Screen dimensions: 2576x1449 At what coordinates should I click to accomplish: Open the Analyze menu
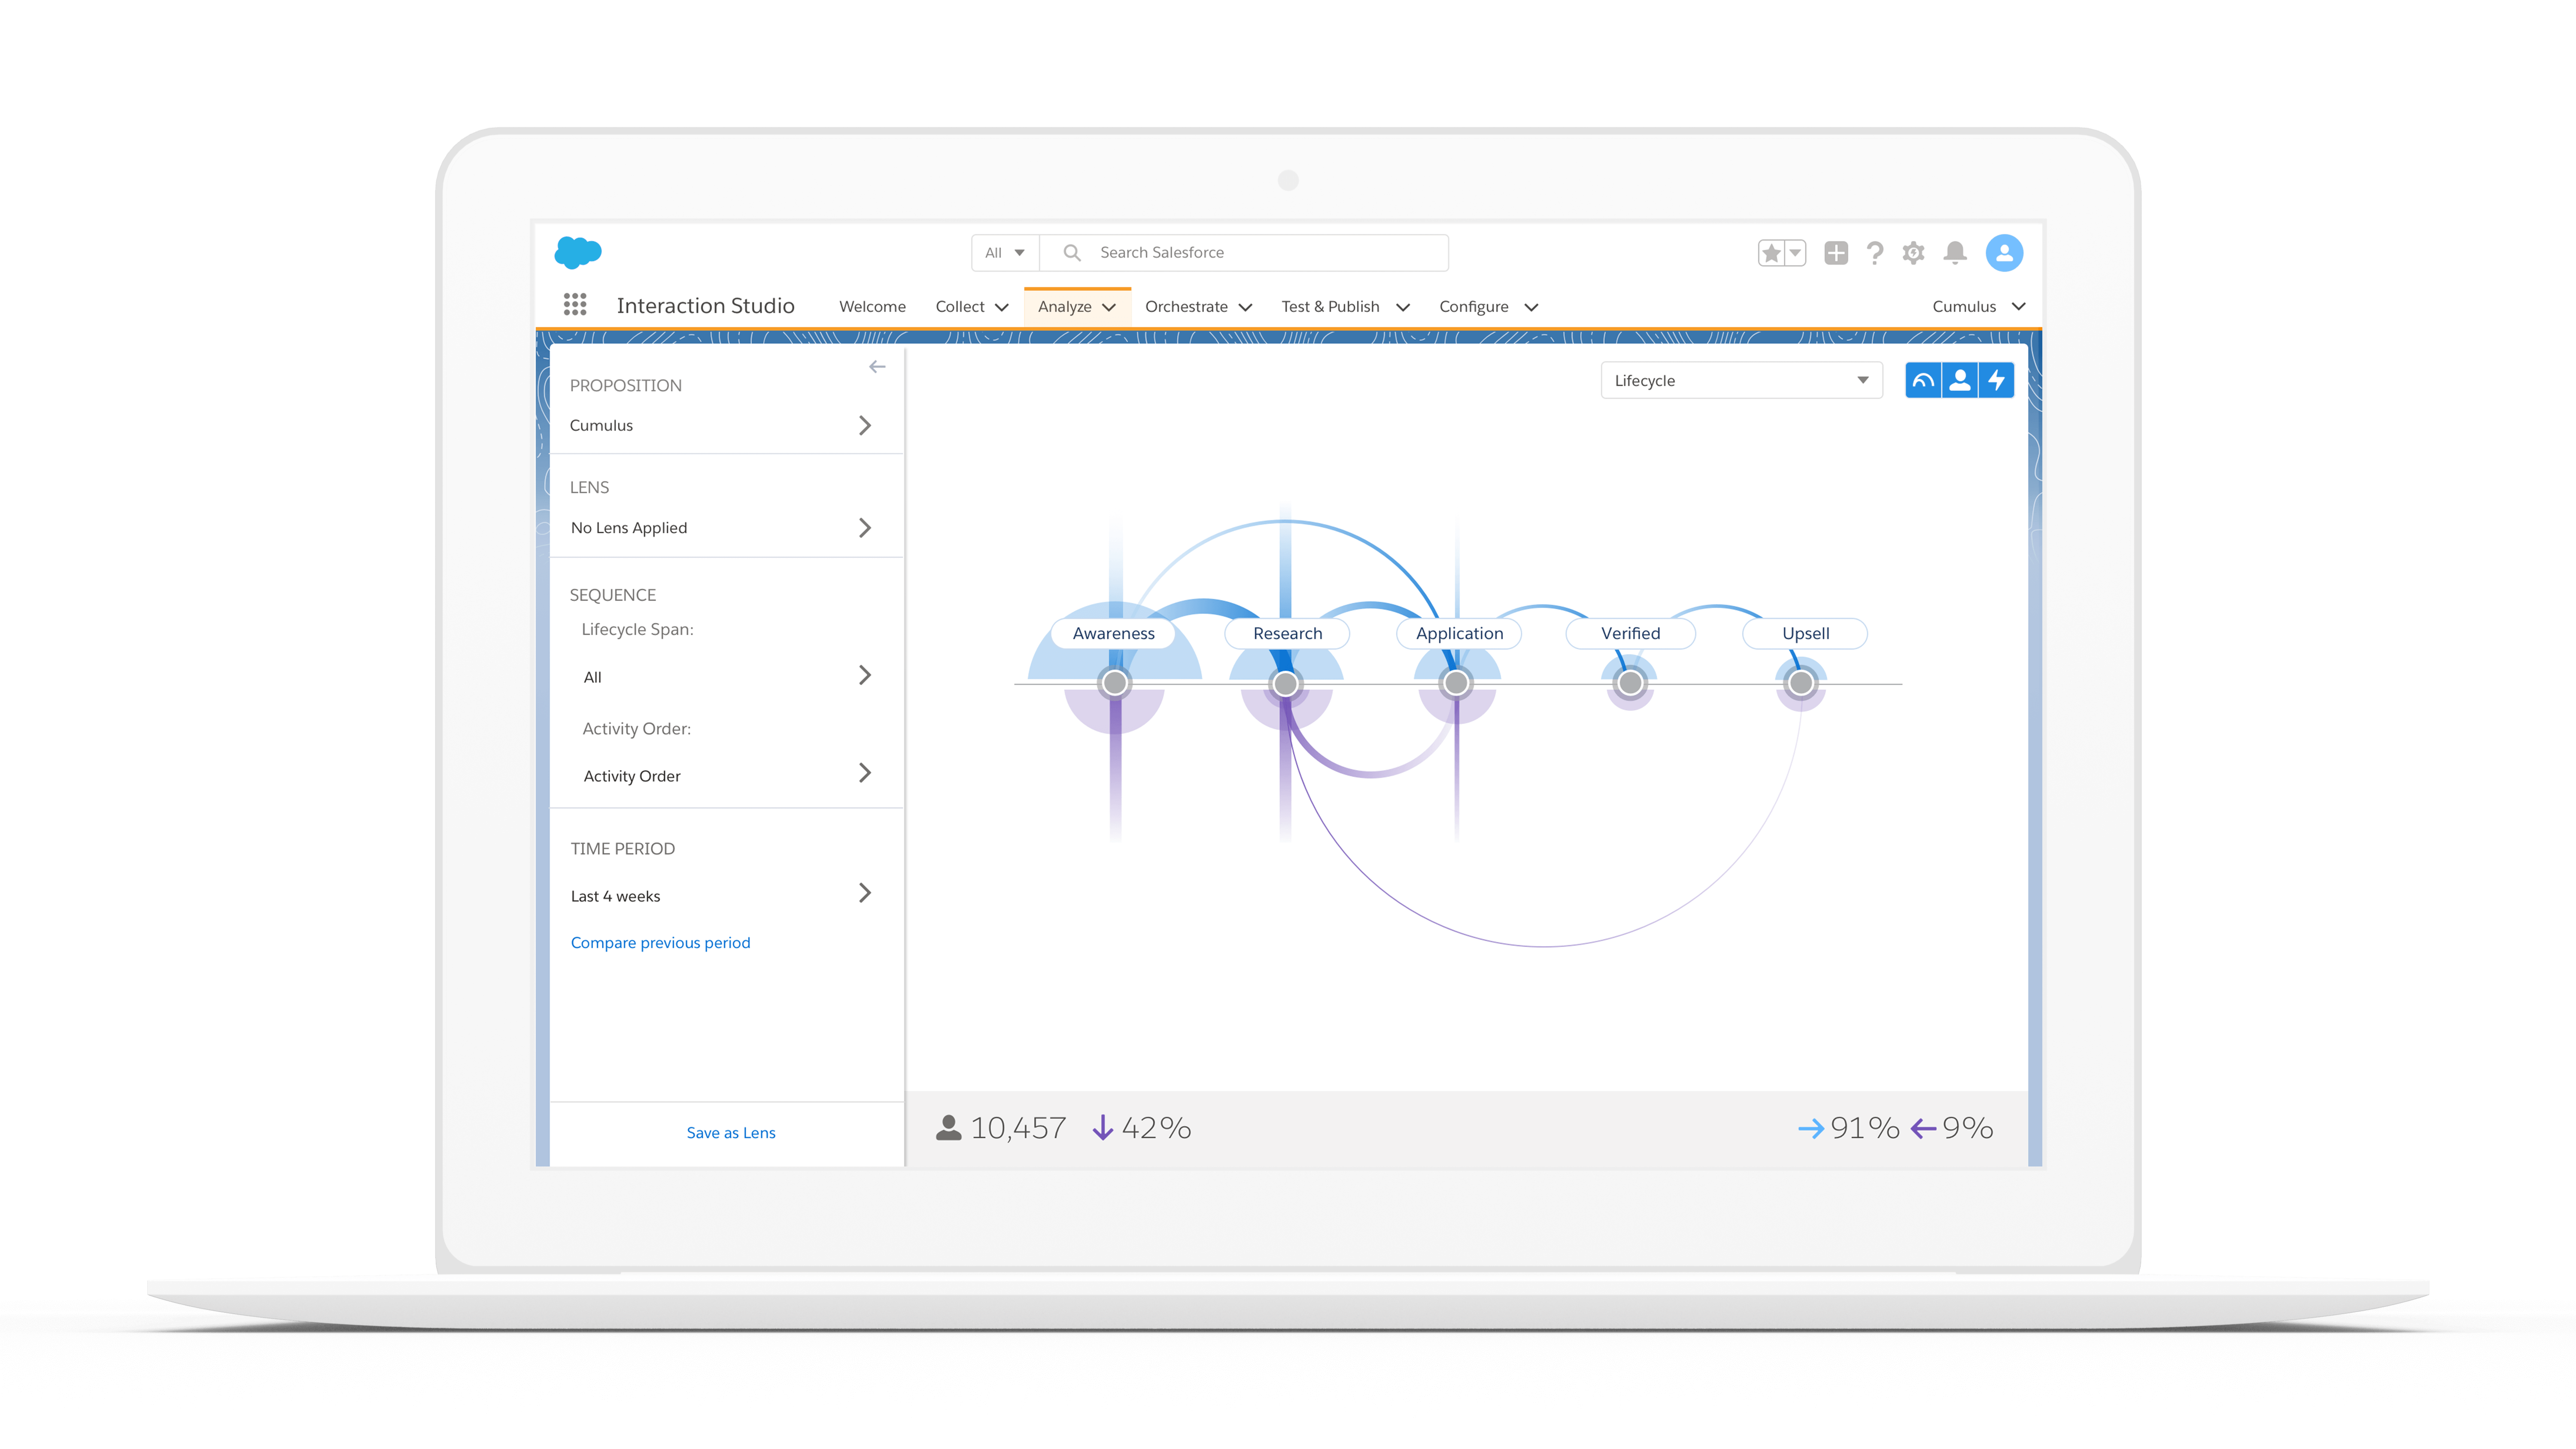coord(1077,306)
